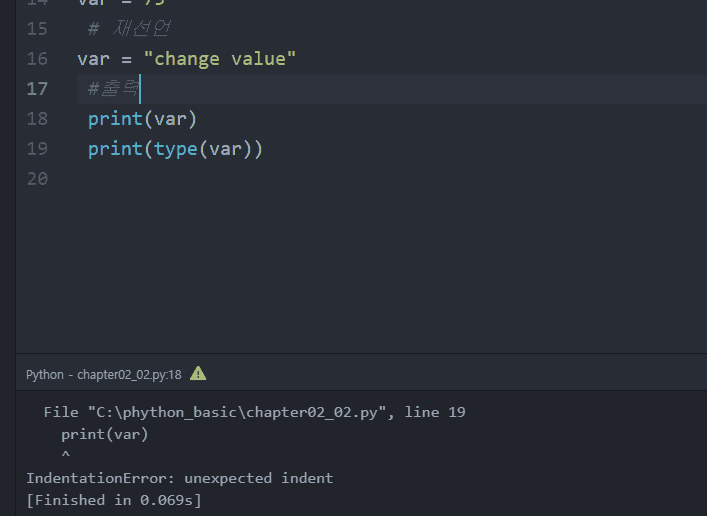Viewport: 707px width, 516px height.
Task: Click the print(var) line in error output
Action: tap(104, 434)
